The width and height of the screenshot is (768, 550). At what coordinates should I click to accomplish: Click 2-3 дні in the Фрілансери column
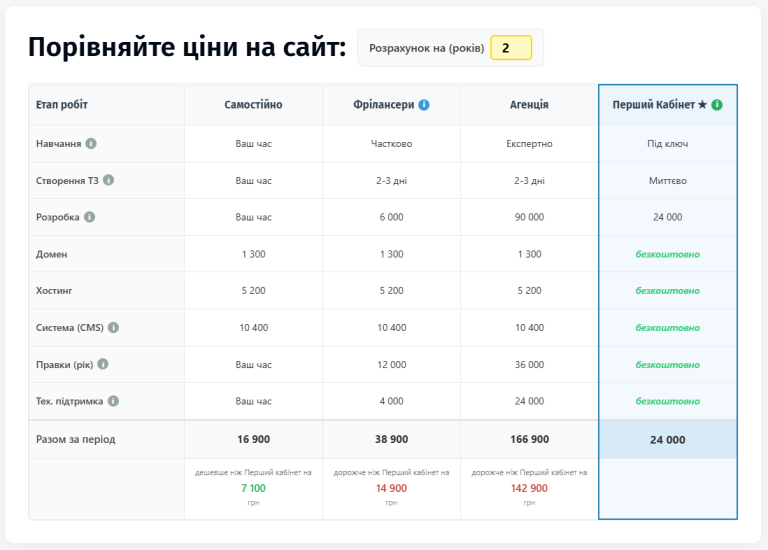pyautogui.click(x=391, y=180)
